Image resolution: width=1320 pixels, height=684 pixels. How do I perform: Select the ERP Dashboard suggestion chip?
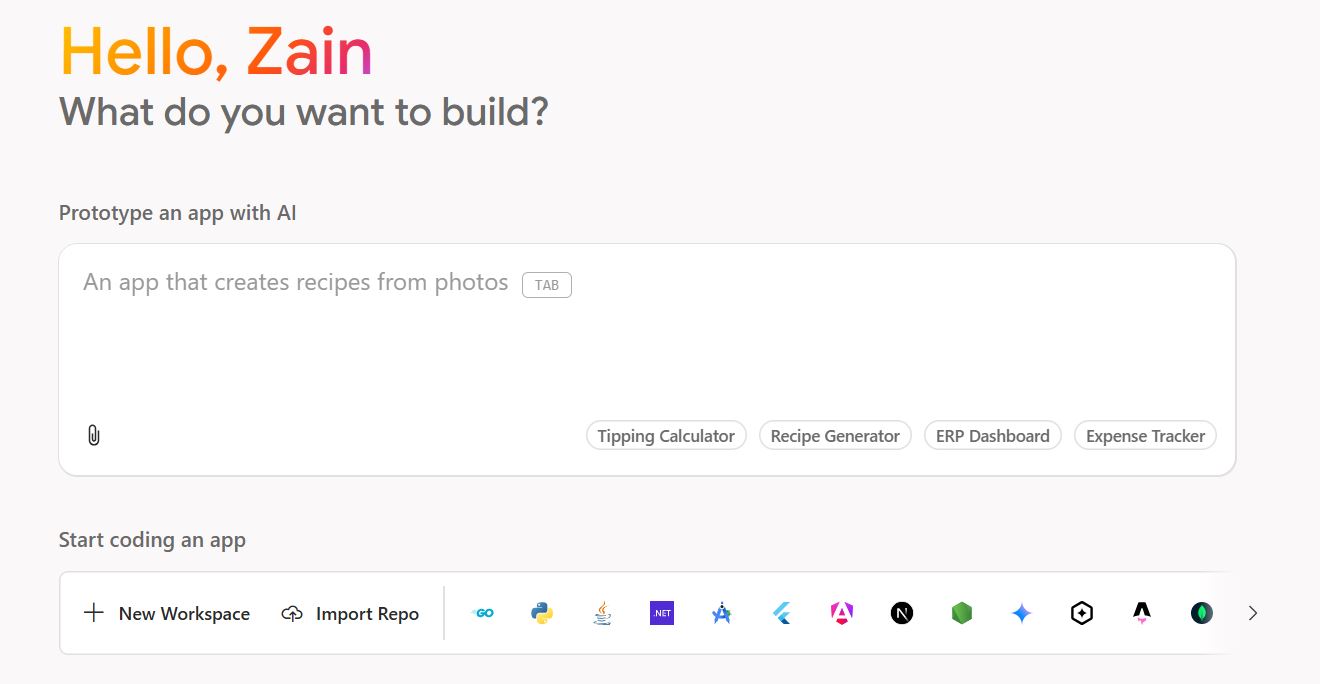993,436
